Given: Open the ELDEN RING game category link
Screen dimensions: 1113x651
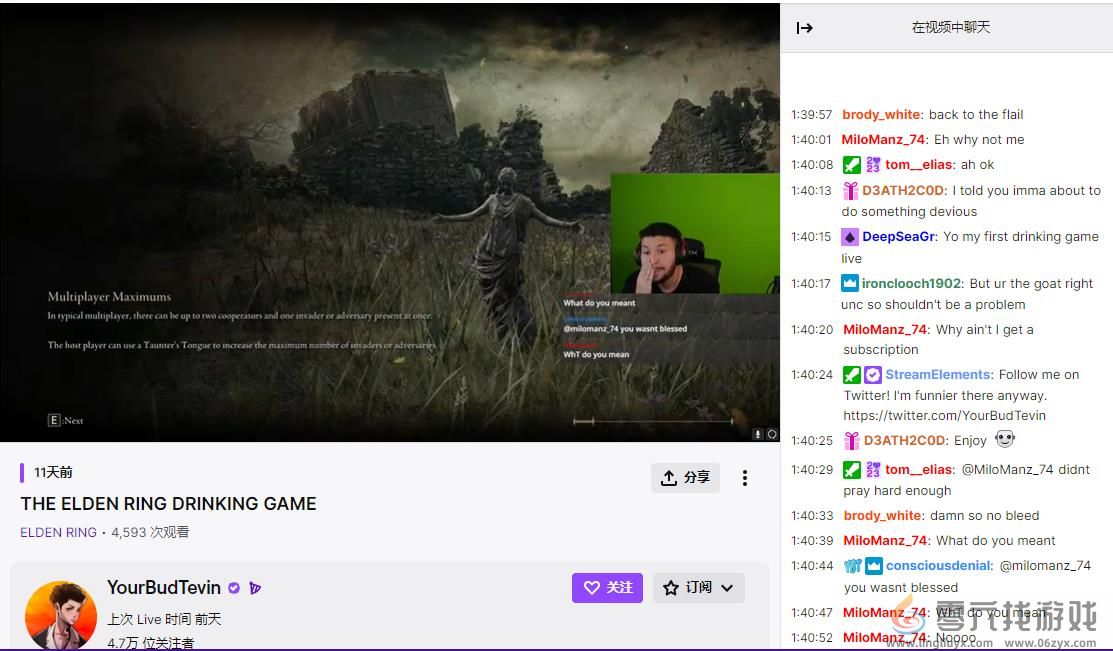Looking at the screenshot, I should click(58, 532).
